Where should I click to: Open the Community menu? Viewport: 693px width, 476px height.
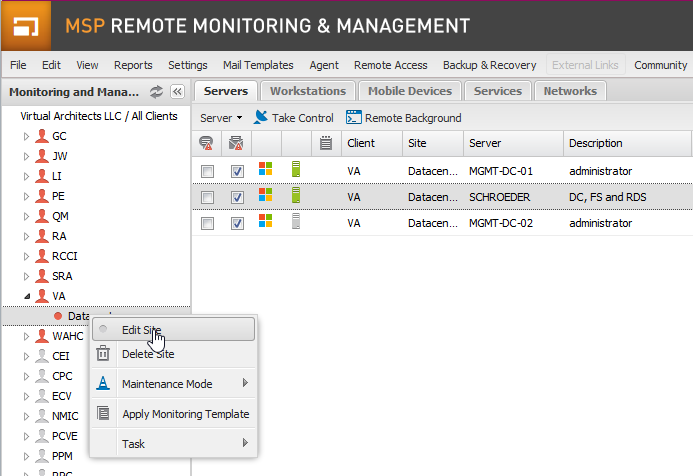tap(660, 65)
